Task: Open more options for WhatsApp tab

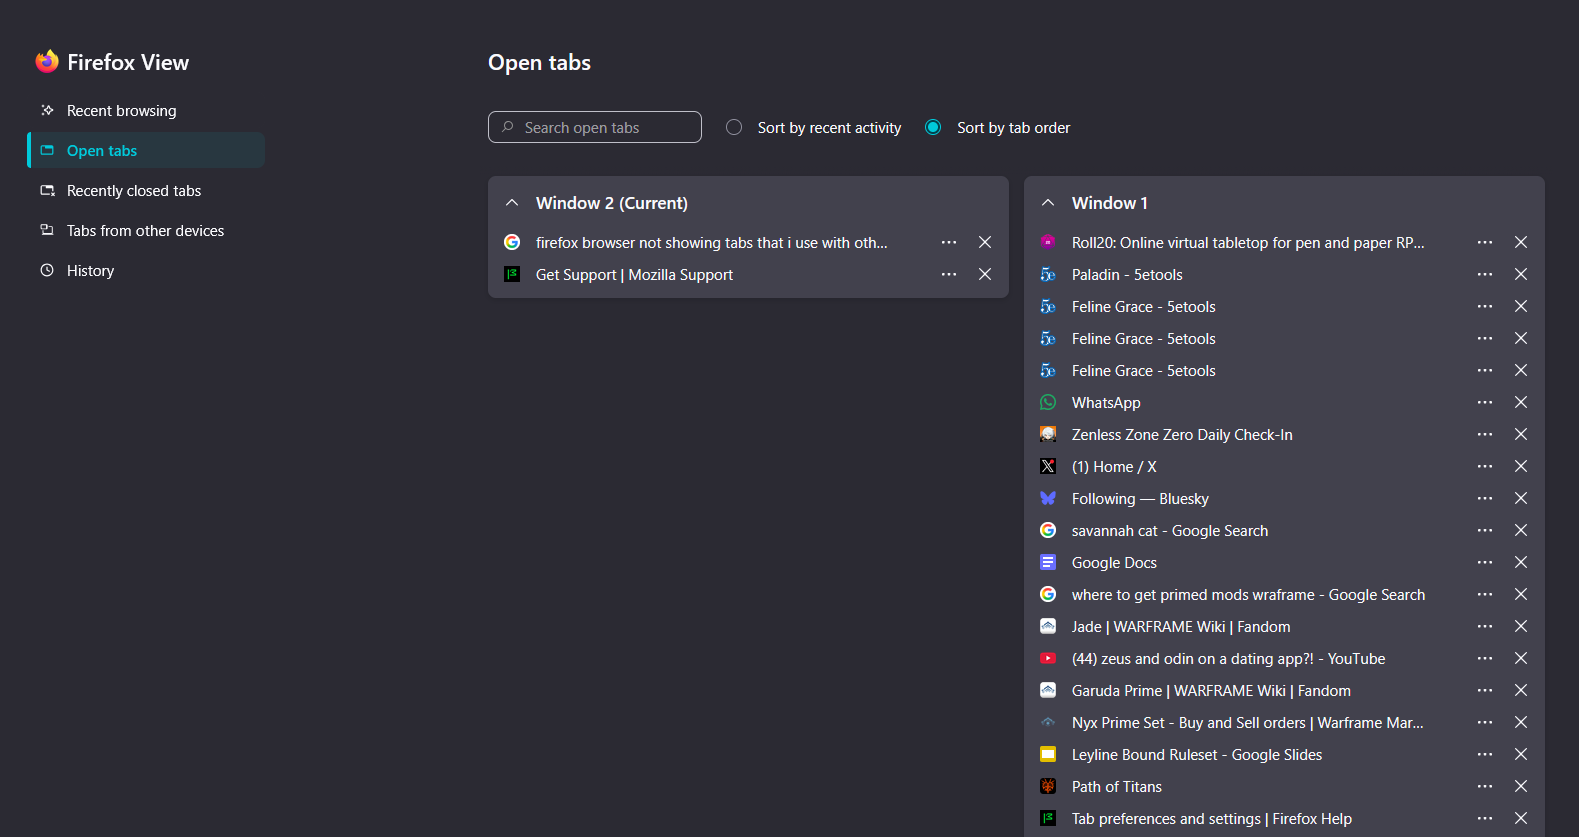Action: 1484,403
